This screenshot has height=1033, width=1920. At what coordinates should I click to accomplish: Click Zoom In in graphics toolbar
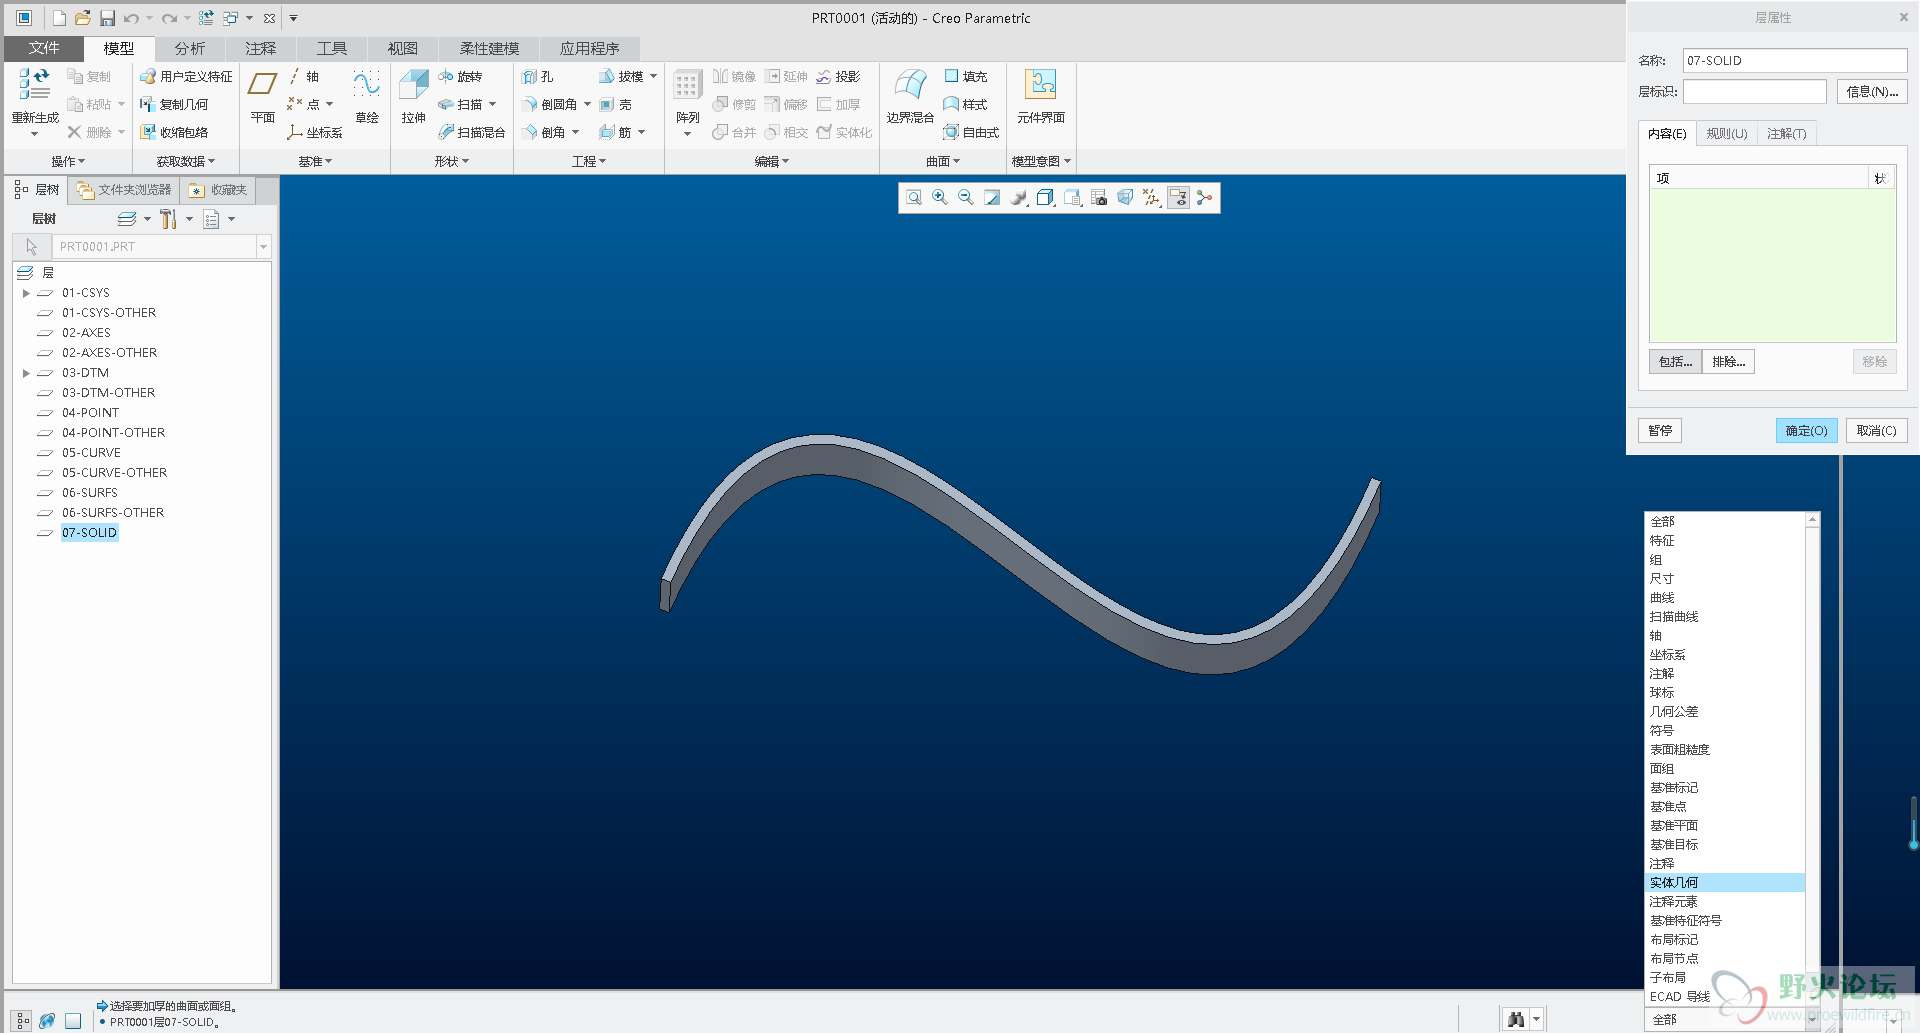pos(940,198)
